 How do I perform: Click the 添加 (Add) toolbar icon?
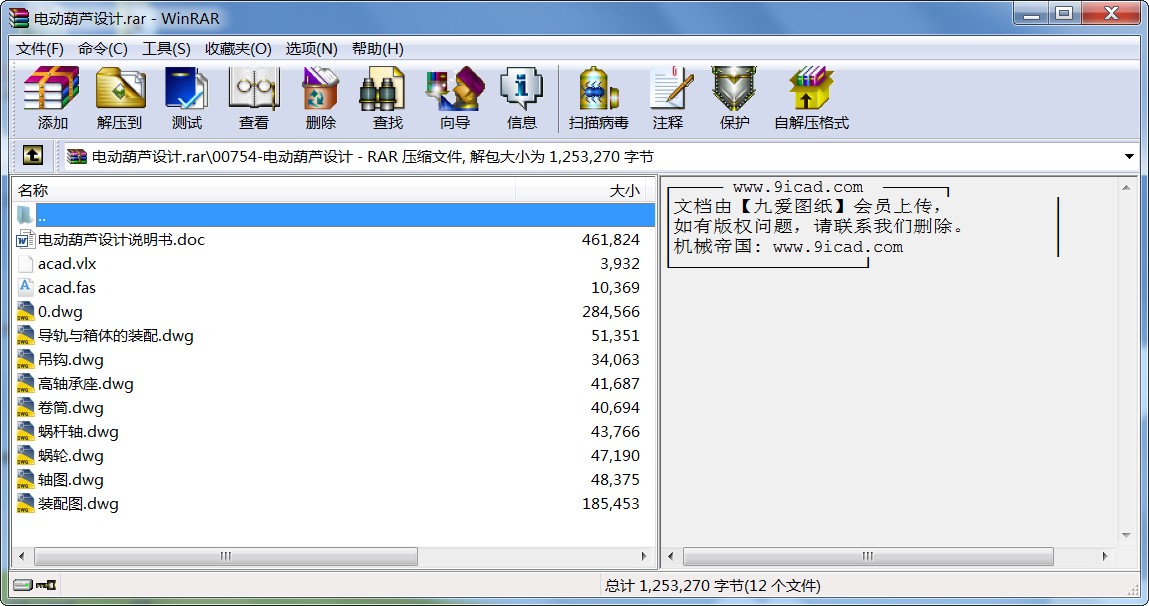(x=51, y=89)
